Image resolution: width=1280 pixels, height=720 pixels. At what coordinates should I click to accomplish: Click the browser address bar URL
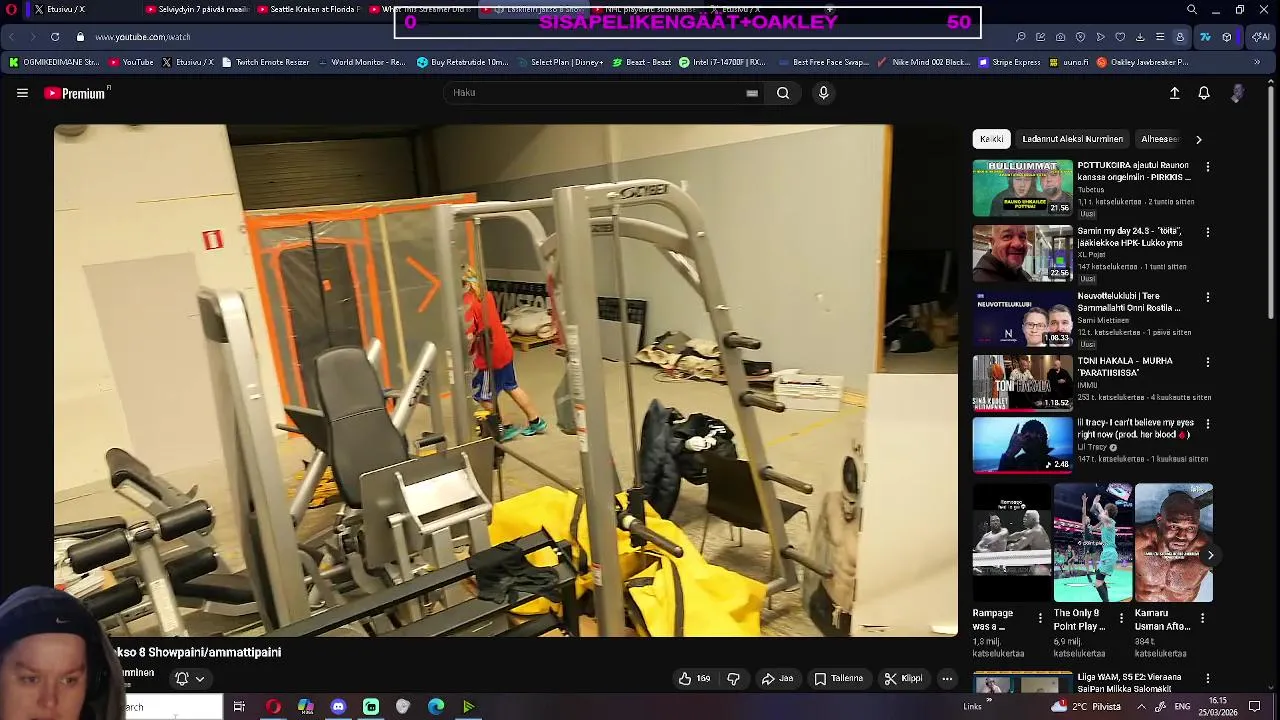pyautogui.click(x=143, y=37)
